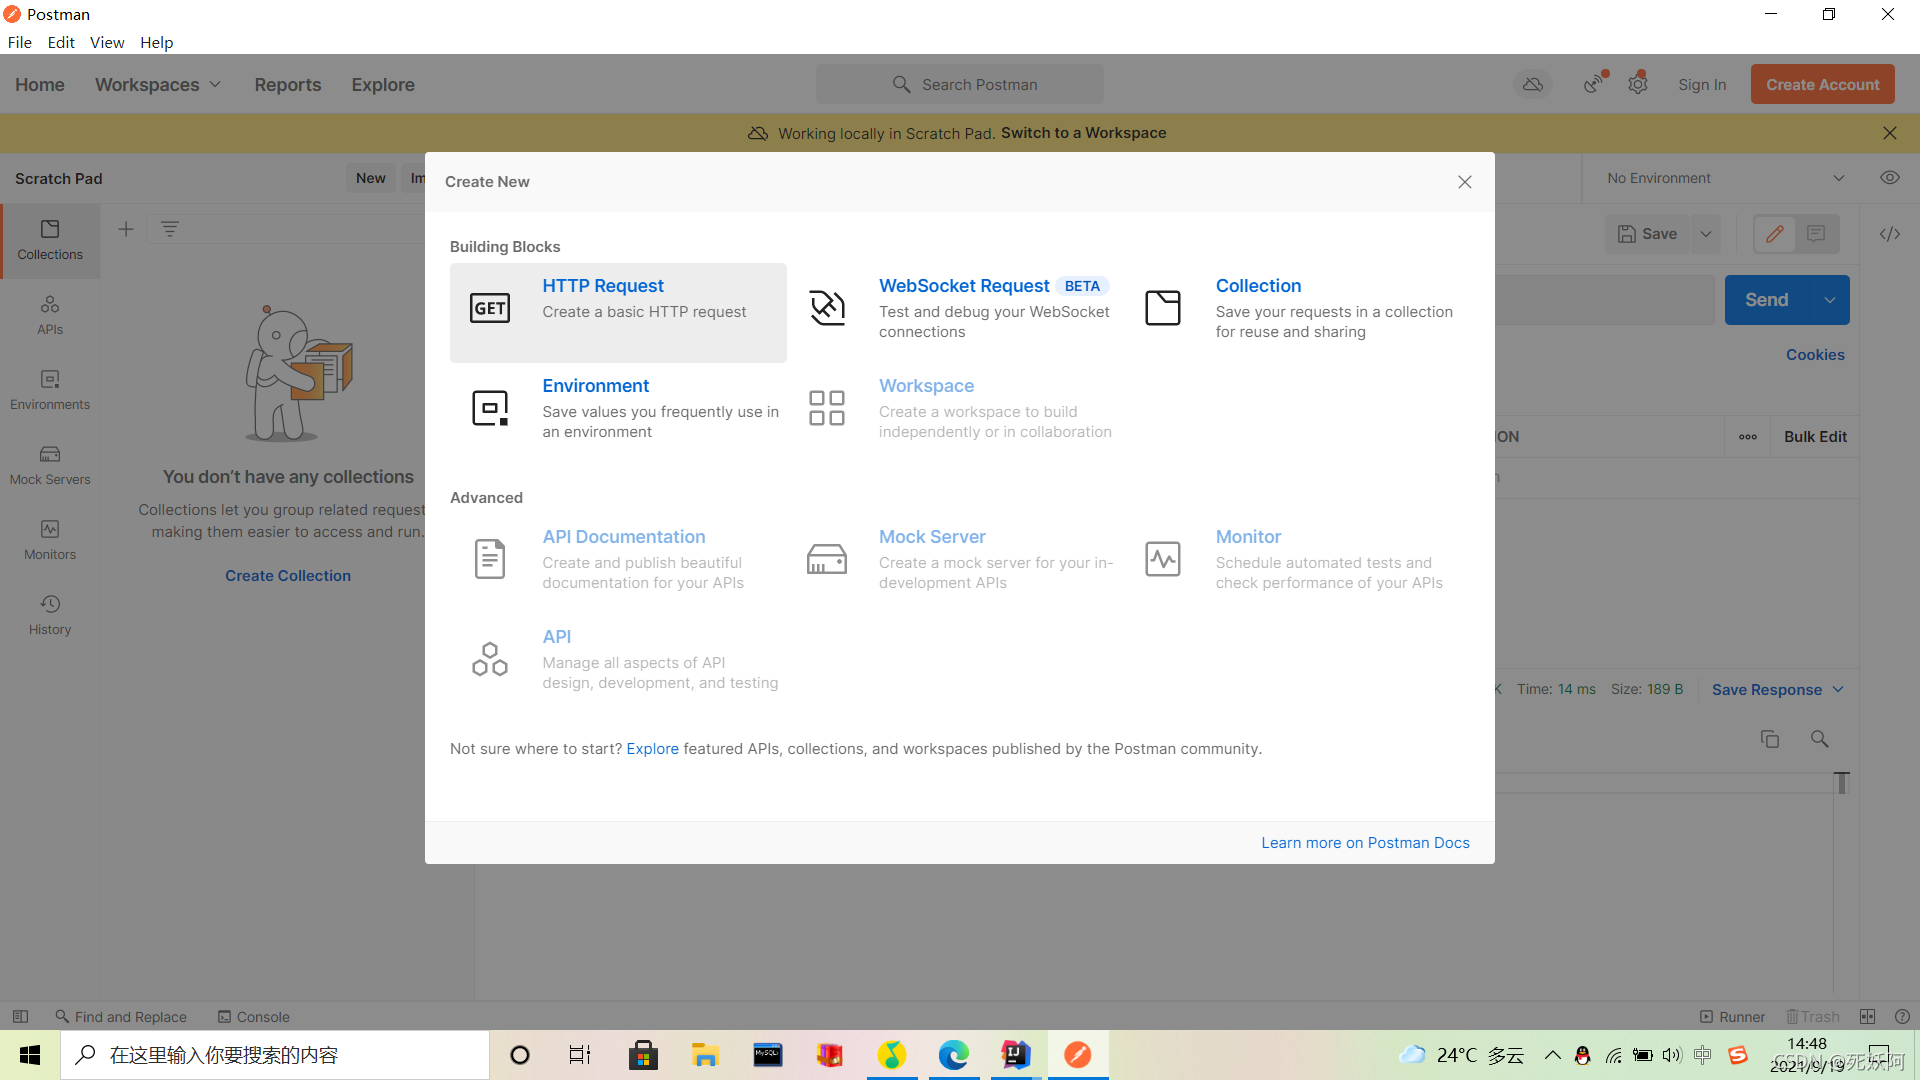Screen dimensions: 1920x1080
Task: Click the Explore link in dialog text
Action: click(652, 749)
